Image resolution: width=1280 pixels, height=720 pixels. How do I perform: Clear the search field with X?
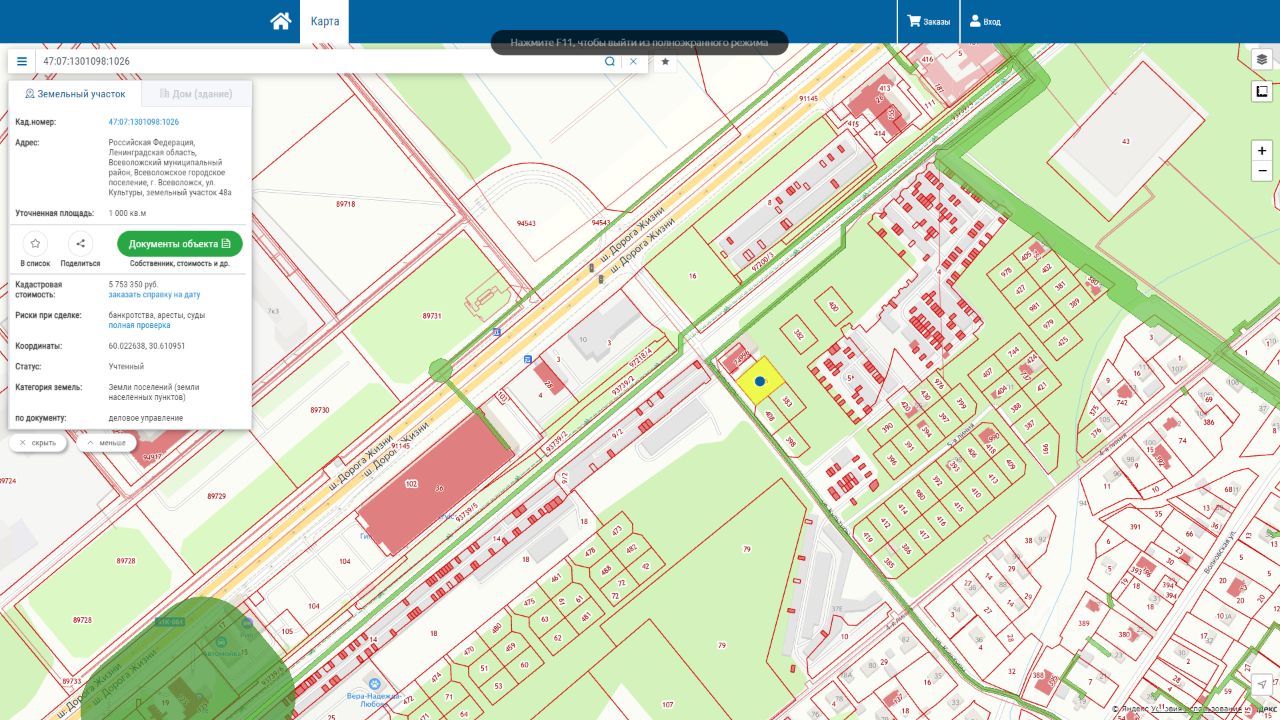coord(633,61)
